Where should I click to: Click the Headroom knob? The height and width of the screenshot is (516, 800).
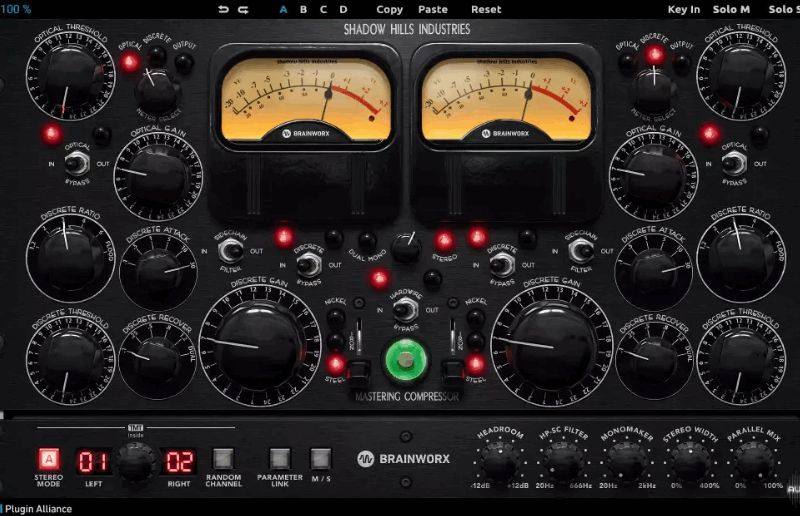499,460
